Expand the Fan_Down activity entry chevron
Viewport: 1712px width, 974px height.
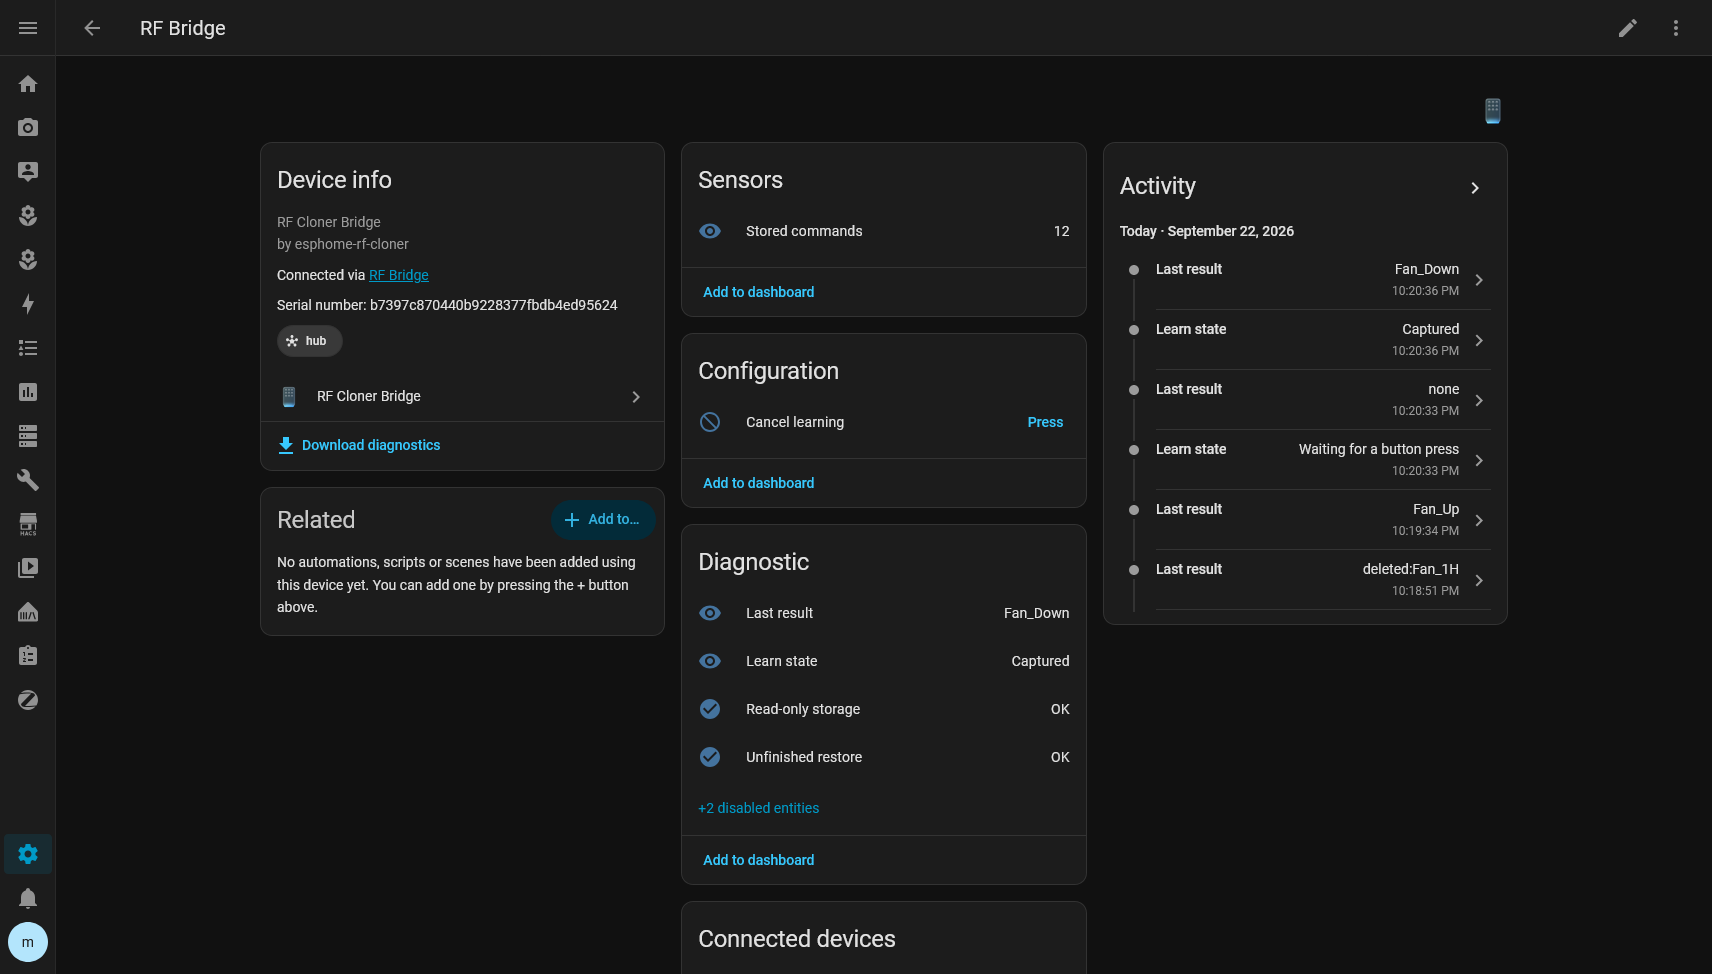tap(1479, 280)
